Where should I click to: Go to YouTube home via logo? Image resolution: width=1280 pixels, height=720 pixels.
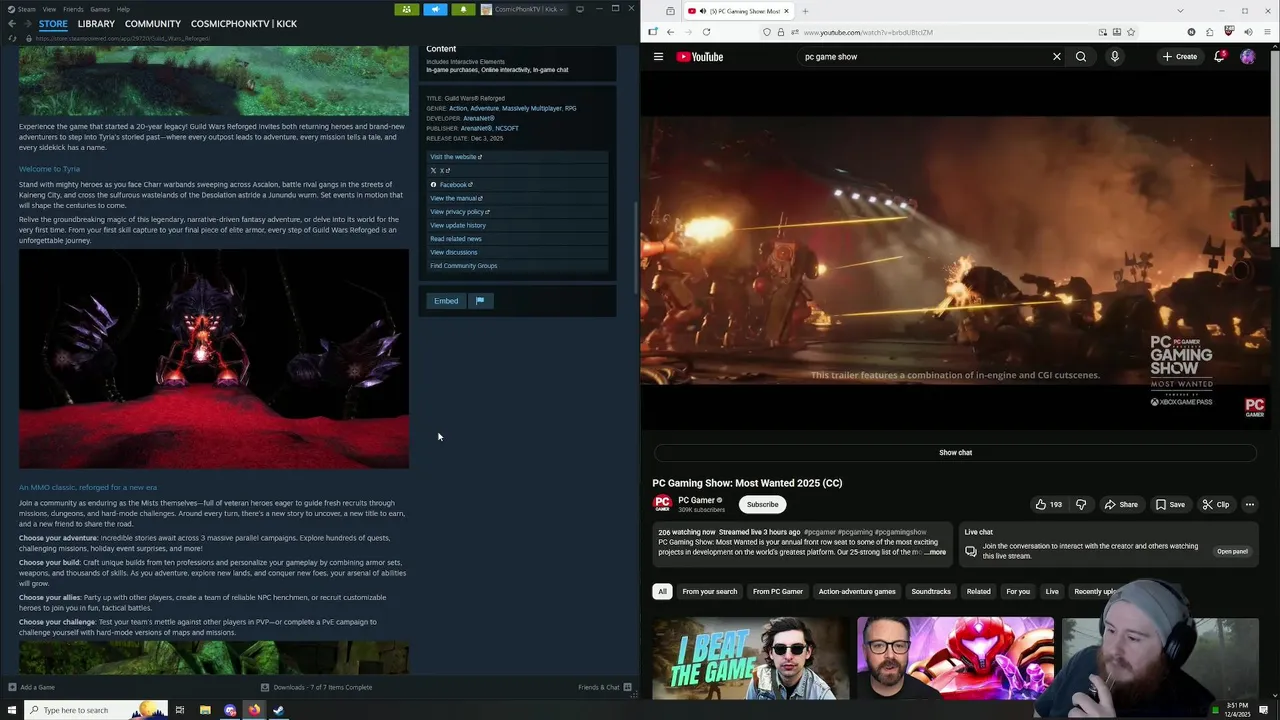coord(699,57)
